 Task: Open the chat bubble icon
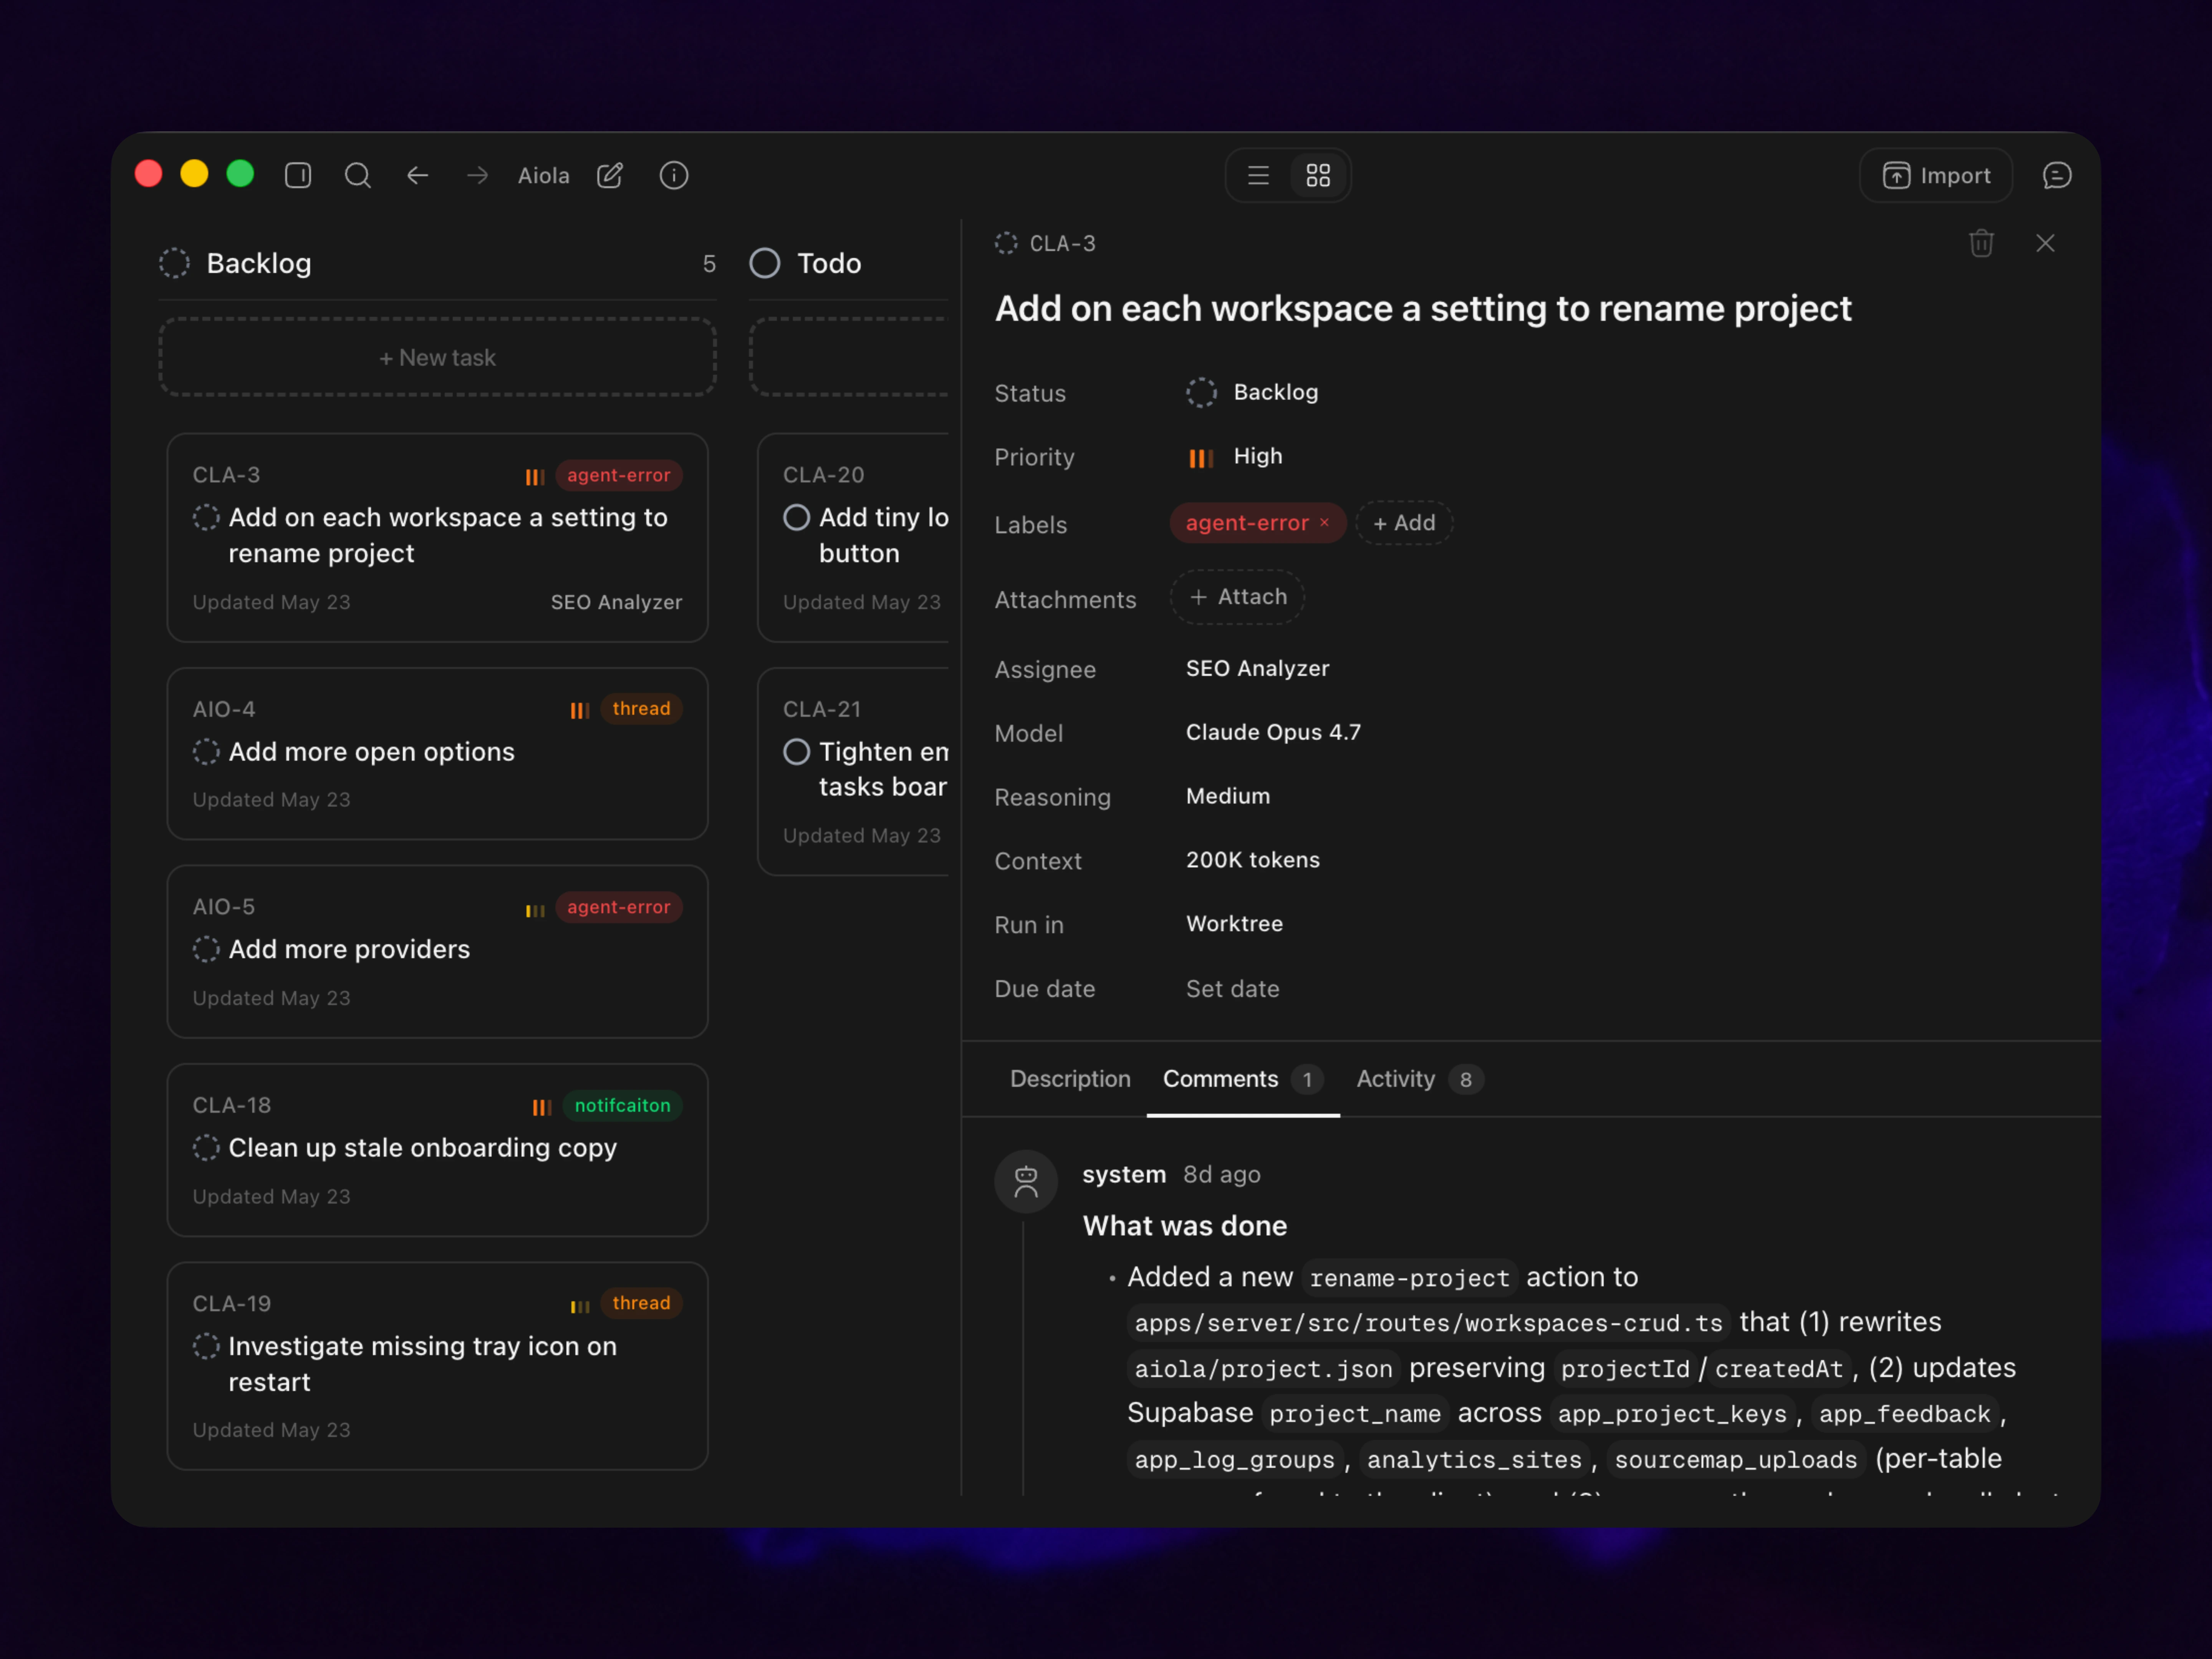pyautogui.click(x=2057, y=176)
